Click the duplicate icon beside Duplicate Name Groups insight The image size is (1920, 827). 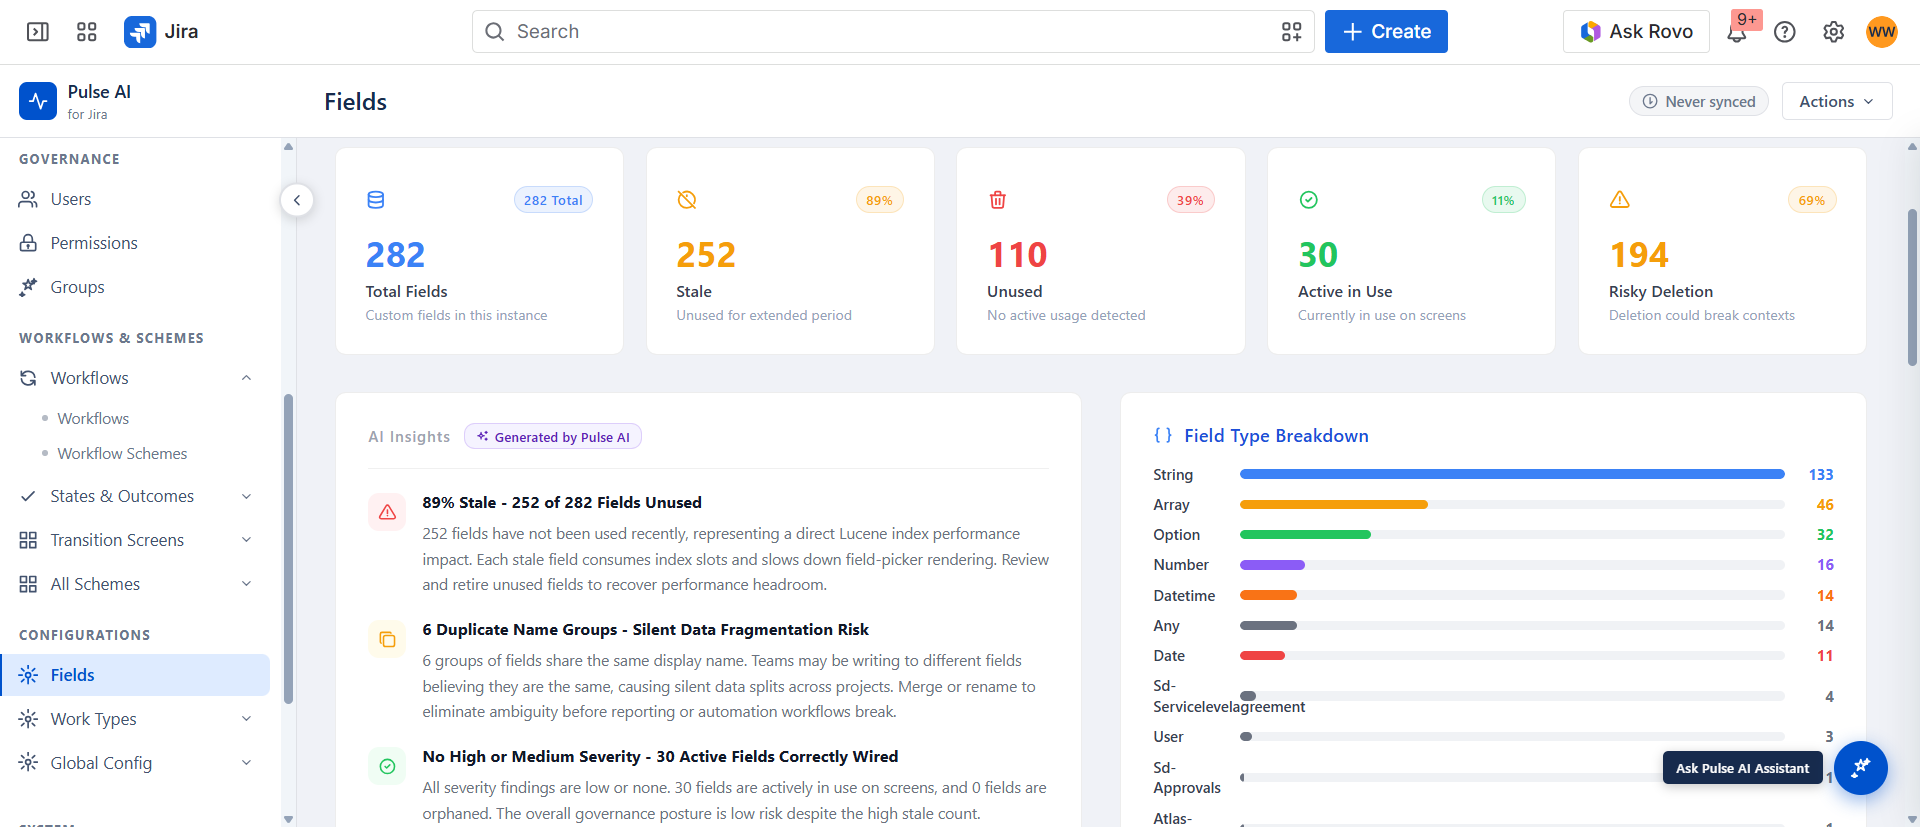tap(387, 639)
